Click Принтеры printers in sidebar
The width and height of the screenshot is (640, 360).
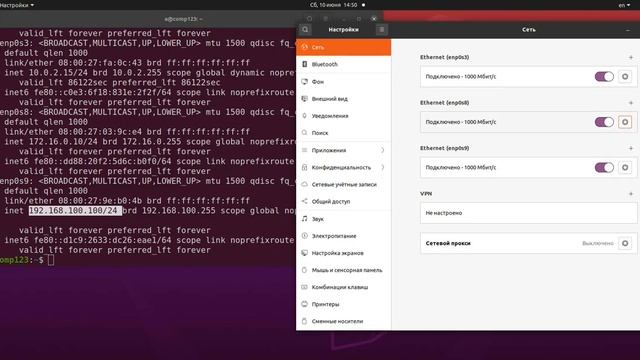point(344,304)
